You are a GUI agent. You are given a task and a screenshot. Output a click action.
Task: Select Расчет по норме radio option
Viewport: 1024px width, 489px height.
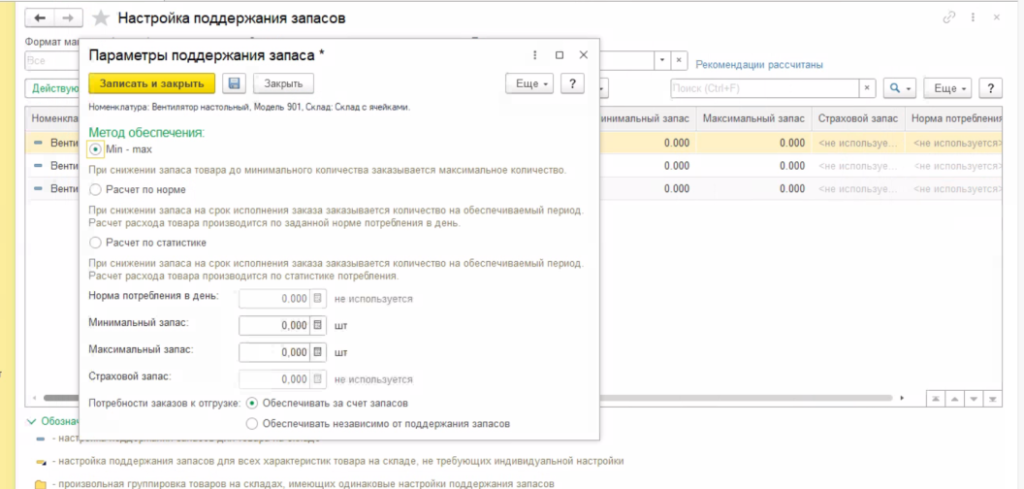pos(96,189)
